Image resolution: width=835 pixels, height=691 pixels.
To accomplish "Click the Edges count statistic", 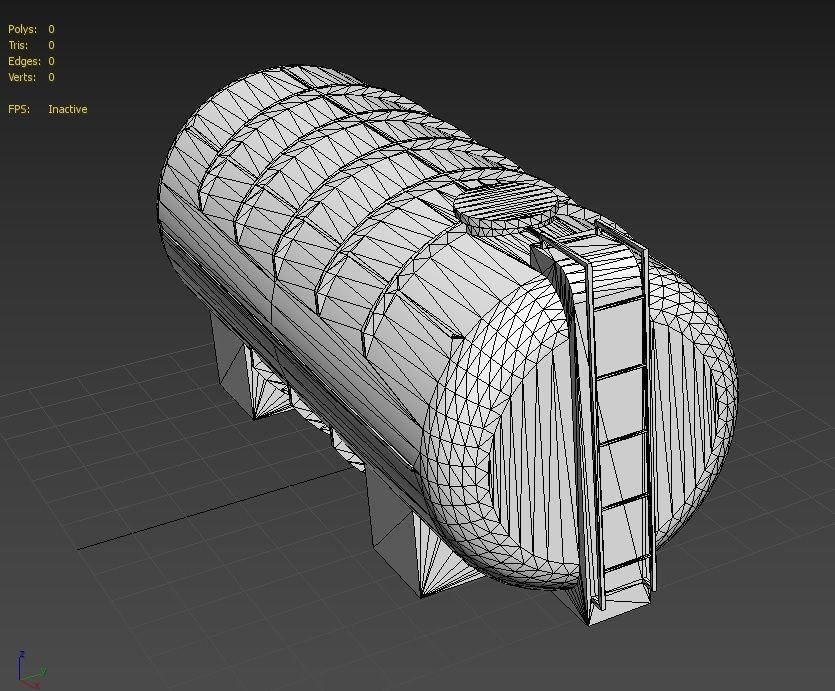I will click(x=31, y=61).
